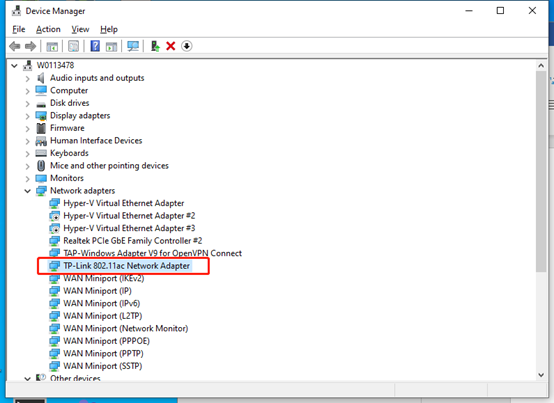The image size is (554, 403).
Task: Maximize the Device Manager window
Action: click(x=500, y=11)
